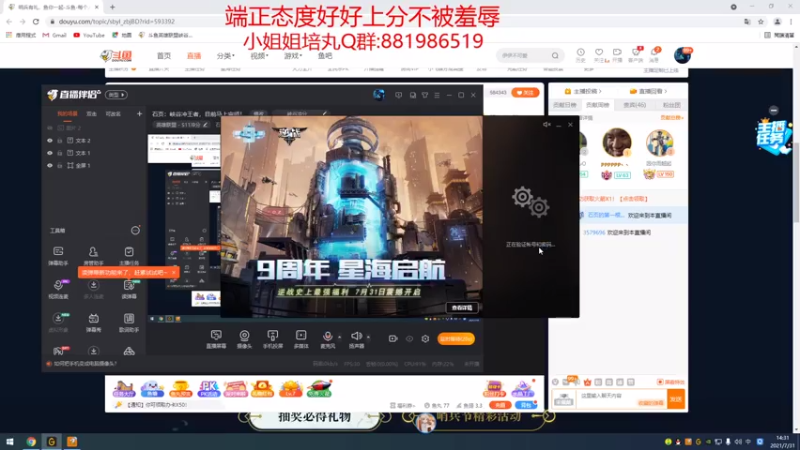Toggle the preview eye icon in streaming toolbar
This screenshot has width=800, height=450.
click(409, 339)
